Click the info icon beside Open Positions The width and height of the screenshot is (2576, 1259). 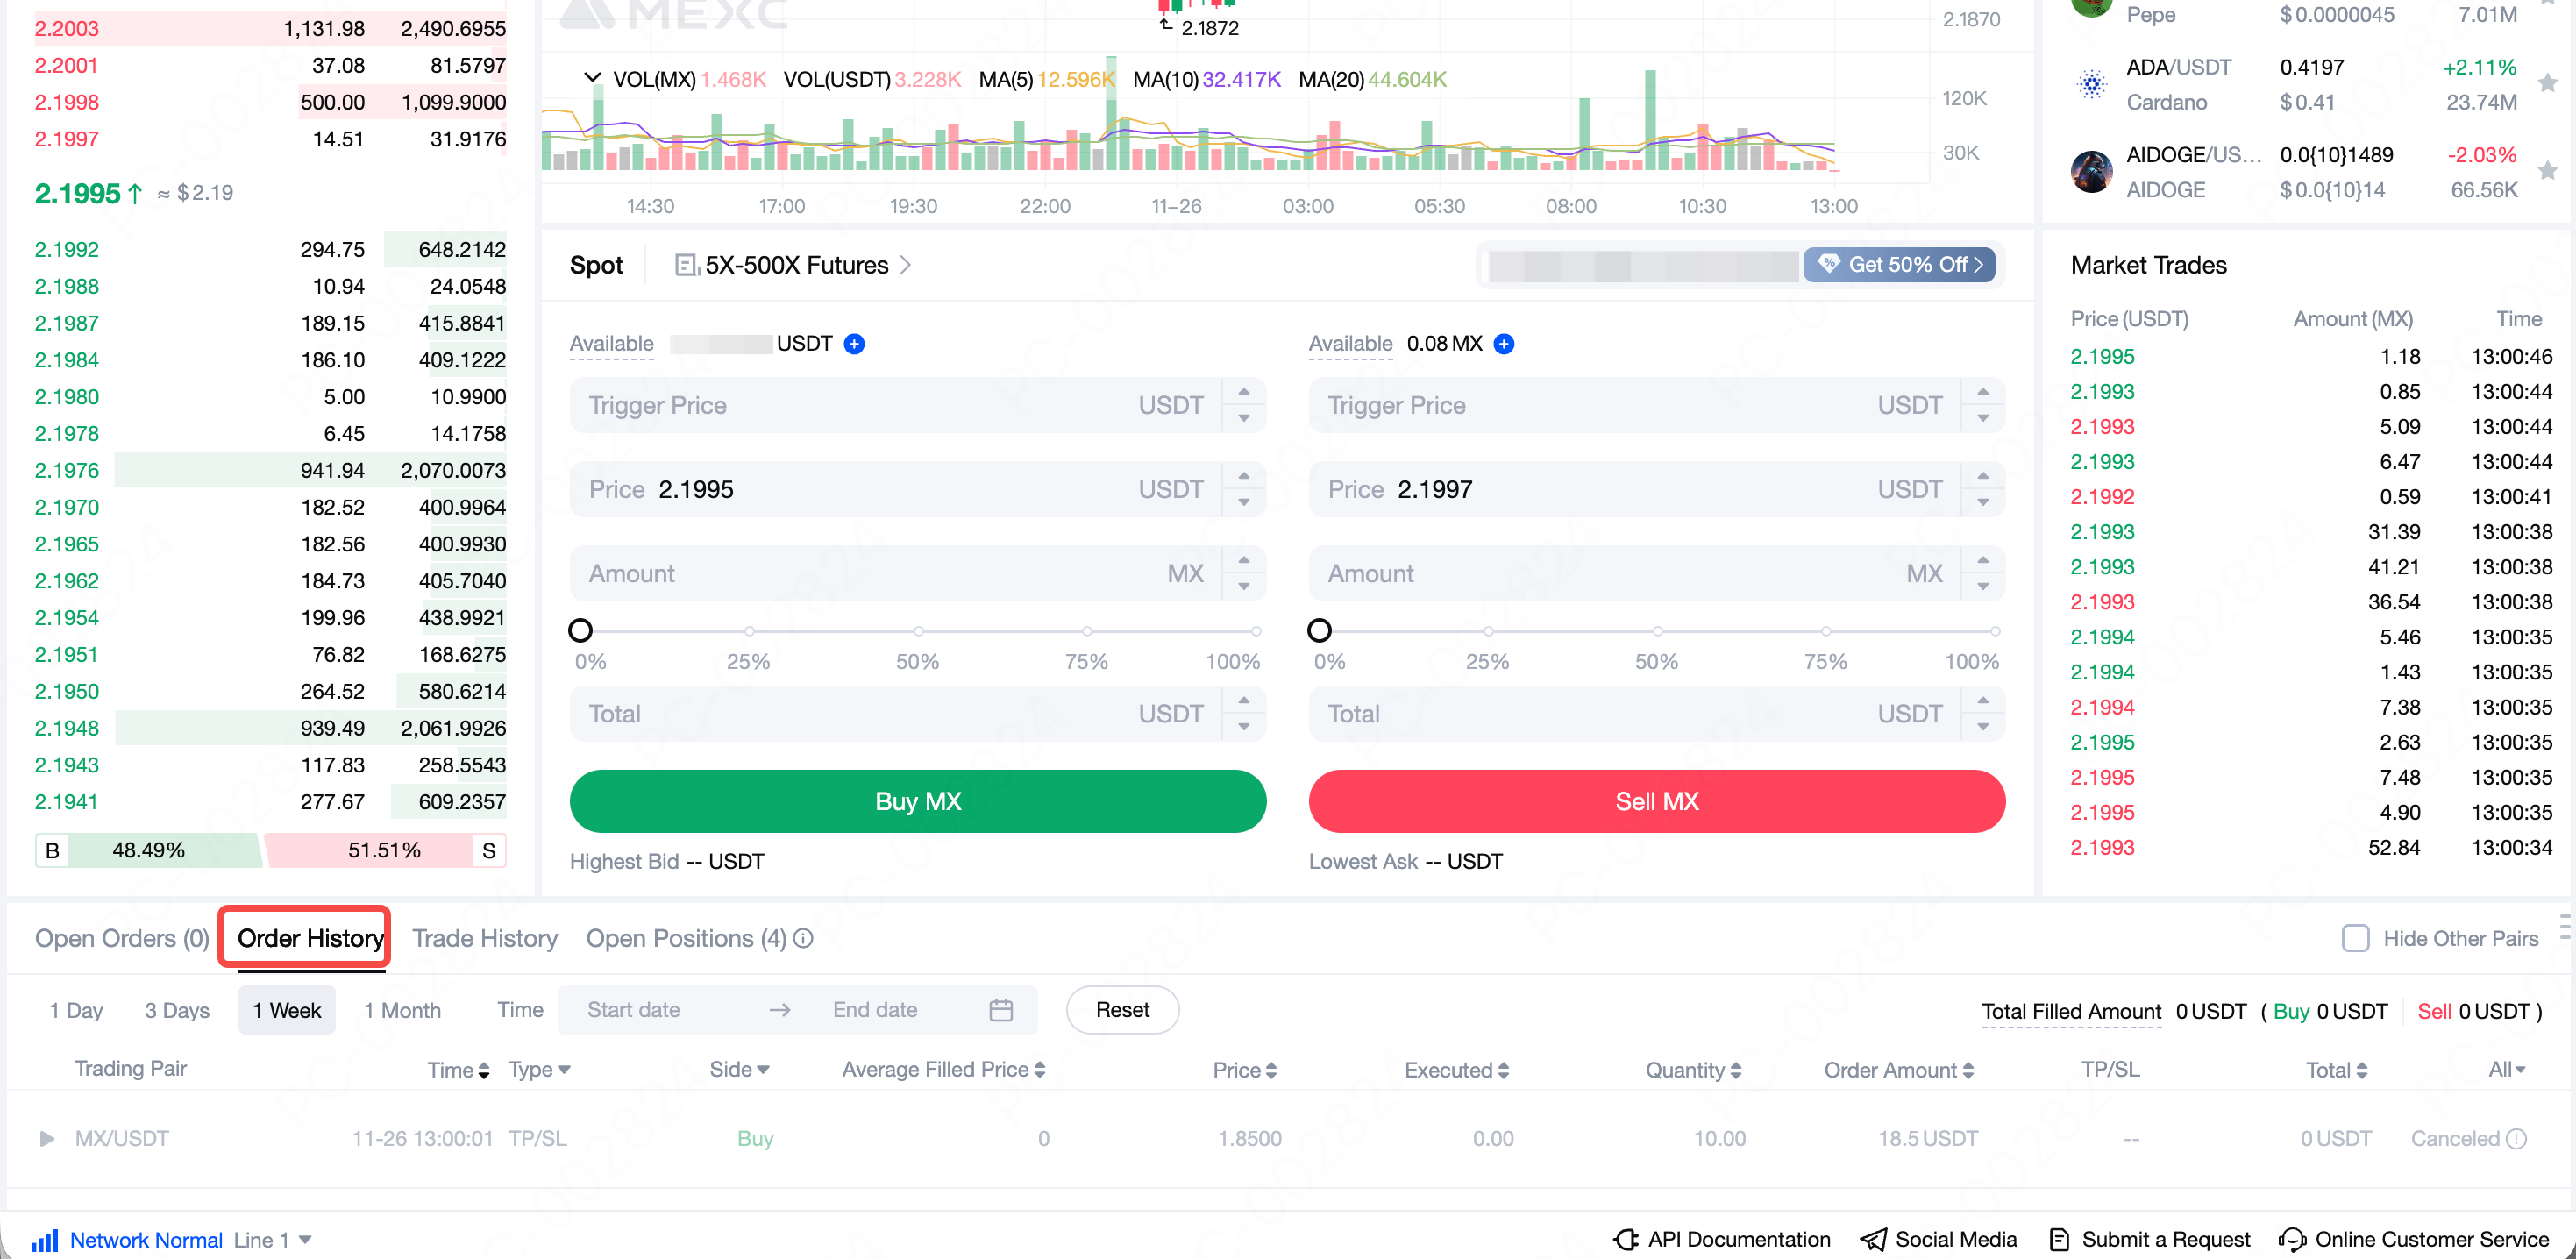click(803, 938)
